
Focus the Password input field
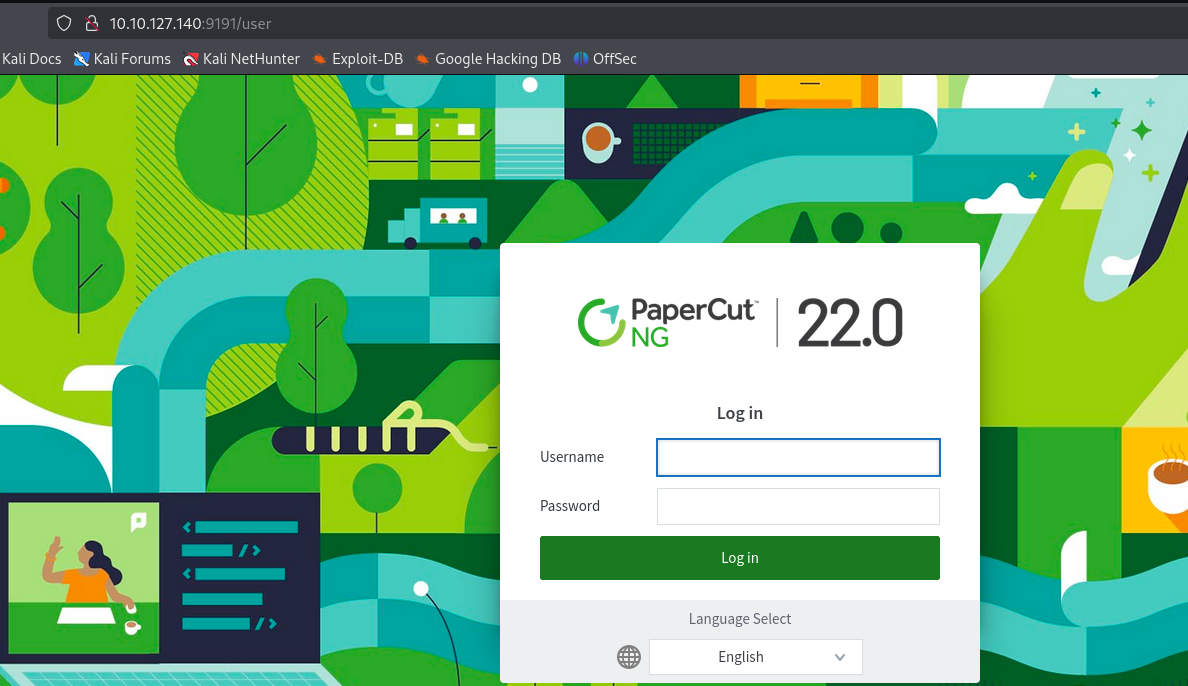798,506
